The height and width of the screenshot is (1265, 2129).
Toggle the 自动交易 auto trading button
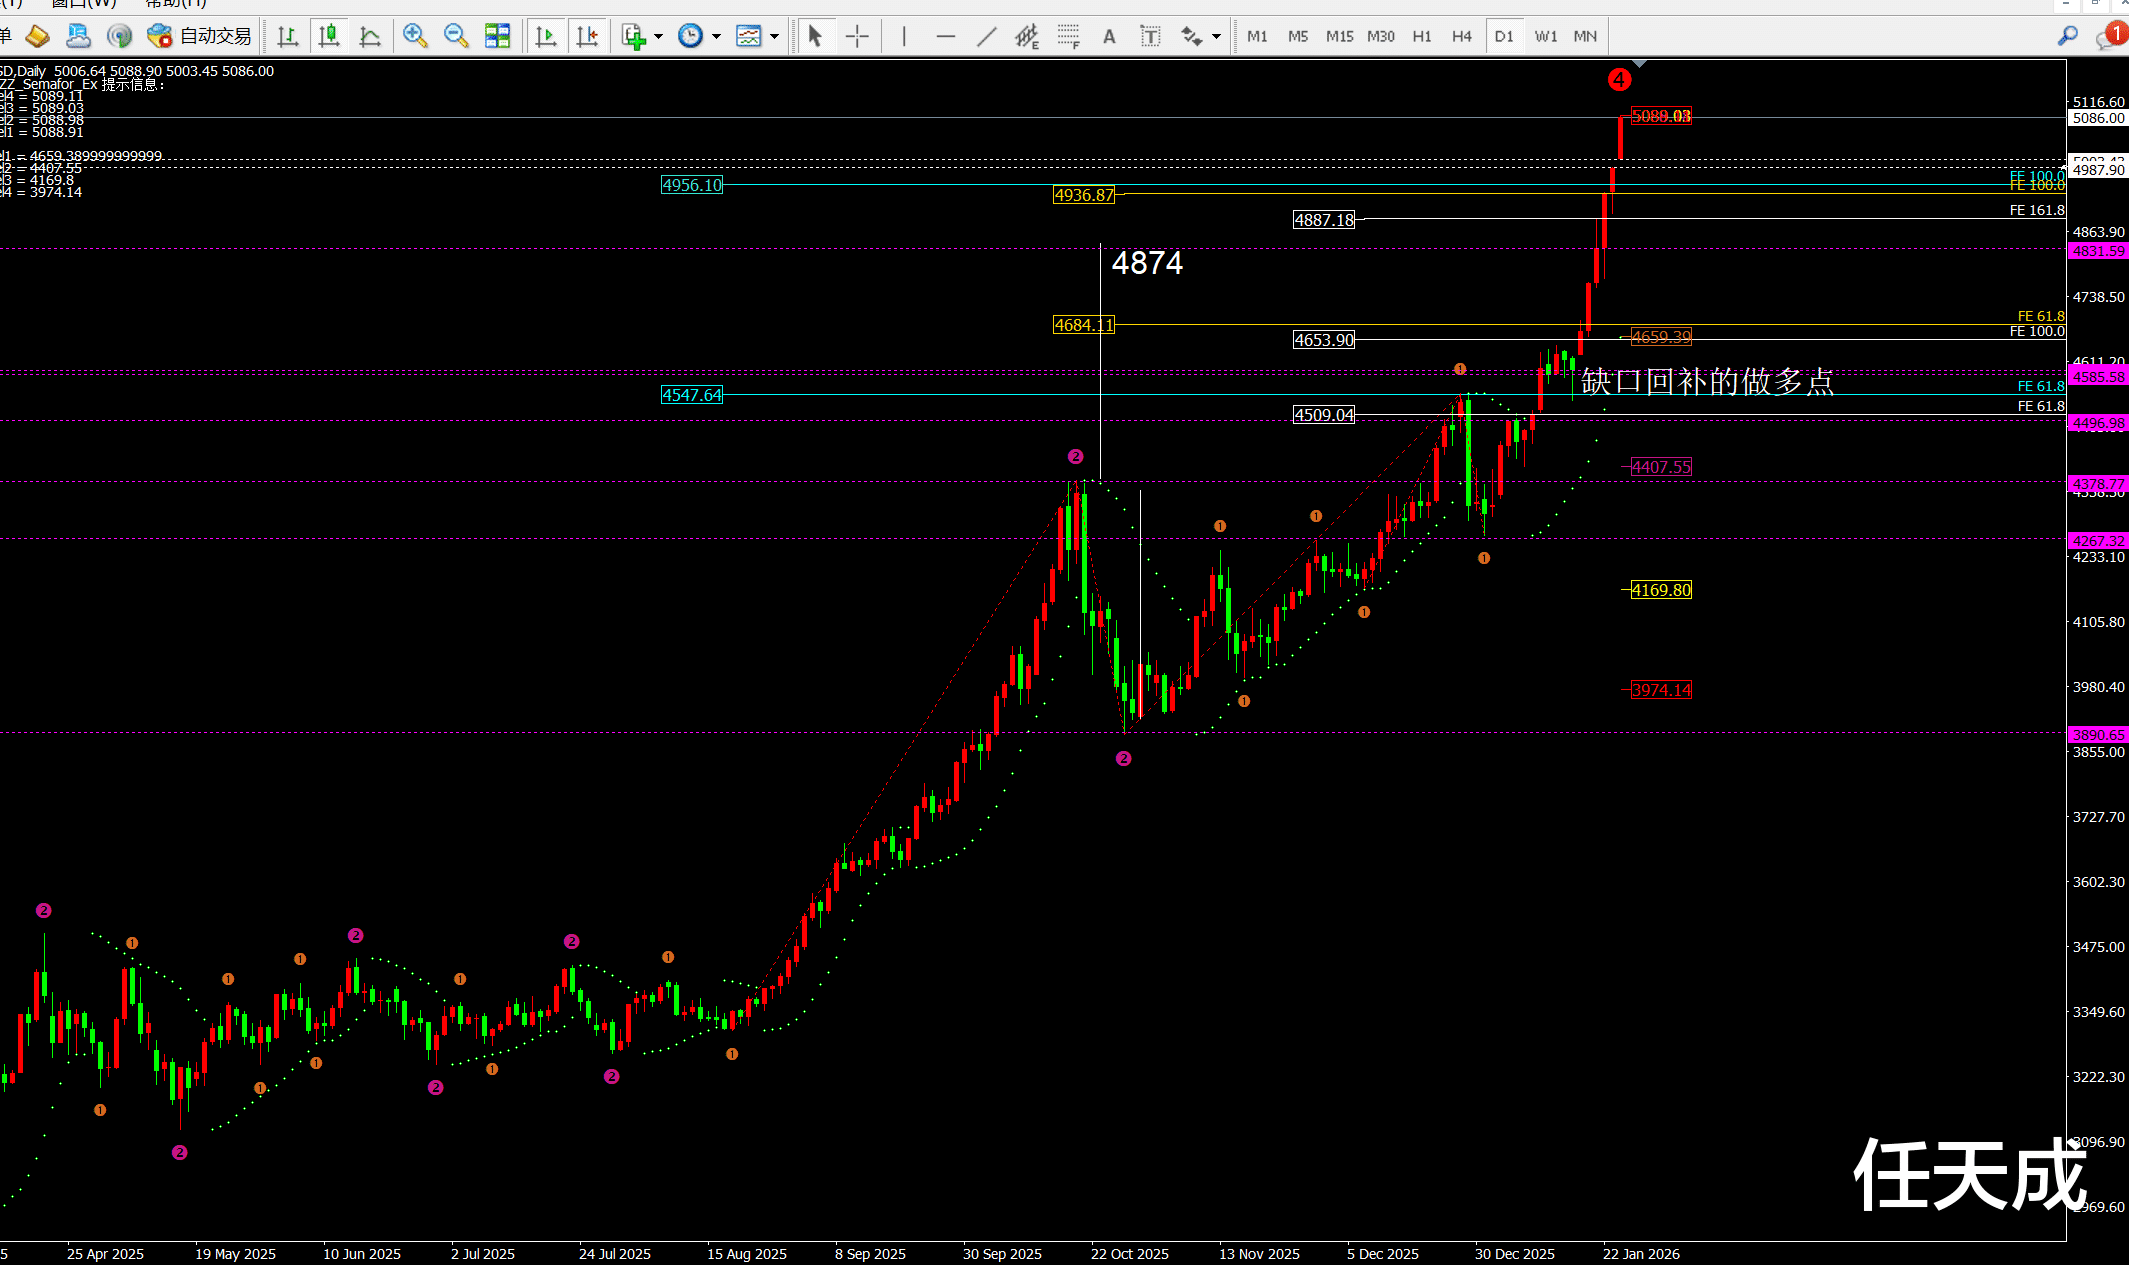[199, 37]
